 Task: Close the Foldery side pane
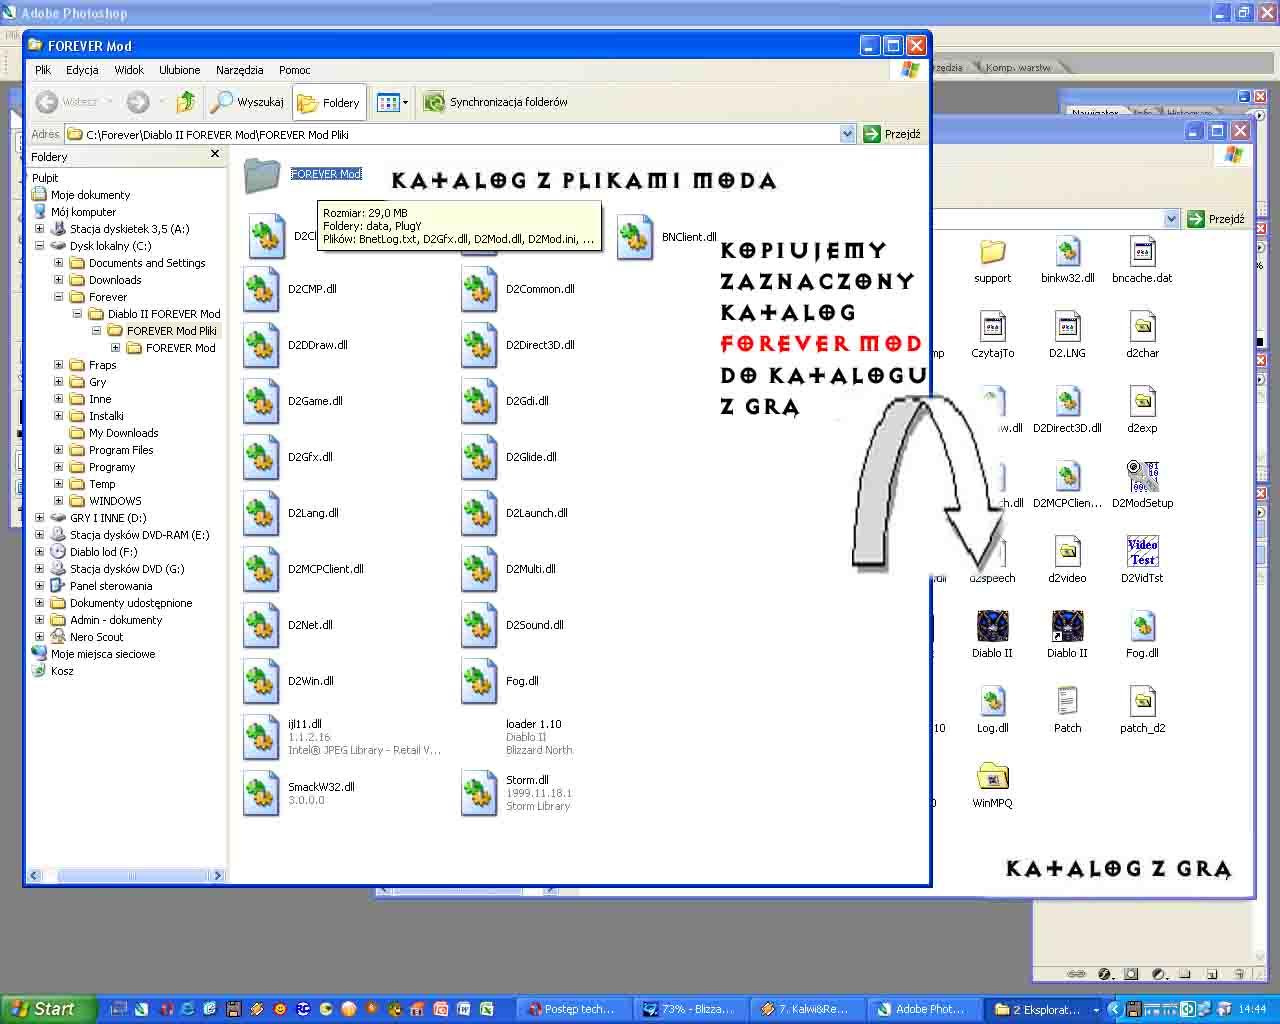pos(214,154)
